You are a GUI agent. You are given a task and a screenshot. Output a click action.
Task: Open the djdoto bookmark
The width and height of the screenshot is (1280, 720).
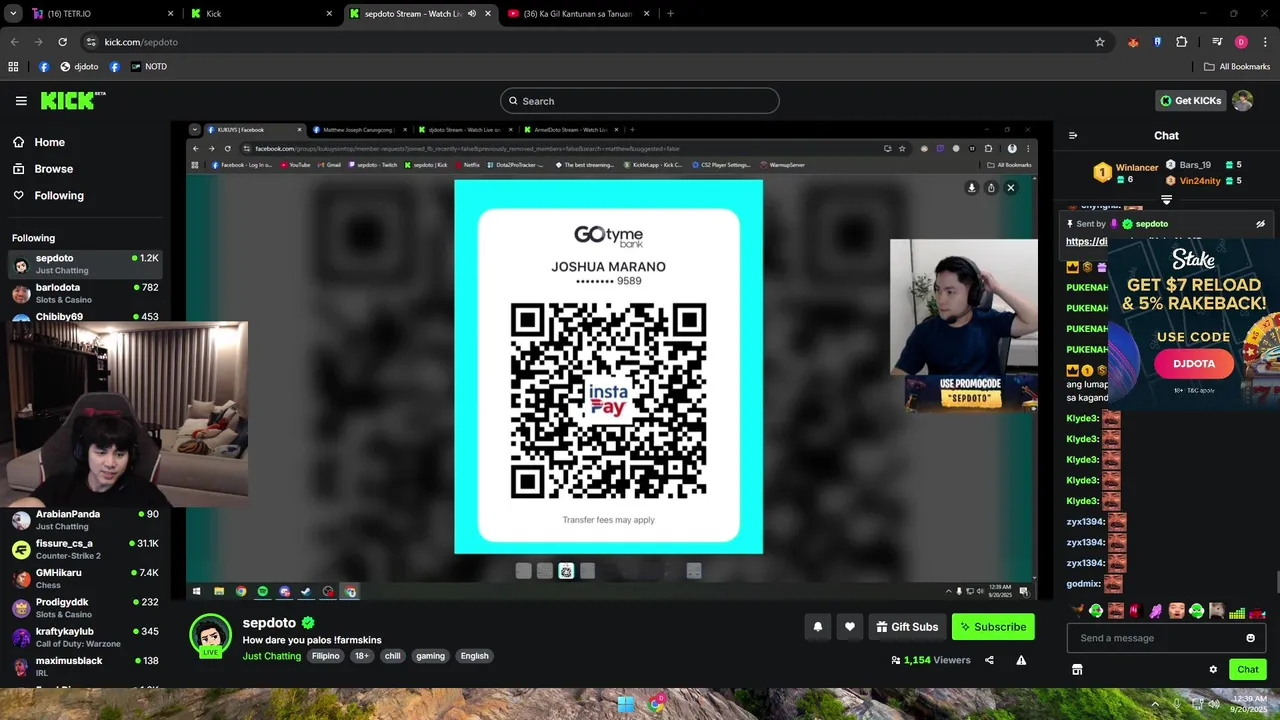point(79,67)
